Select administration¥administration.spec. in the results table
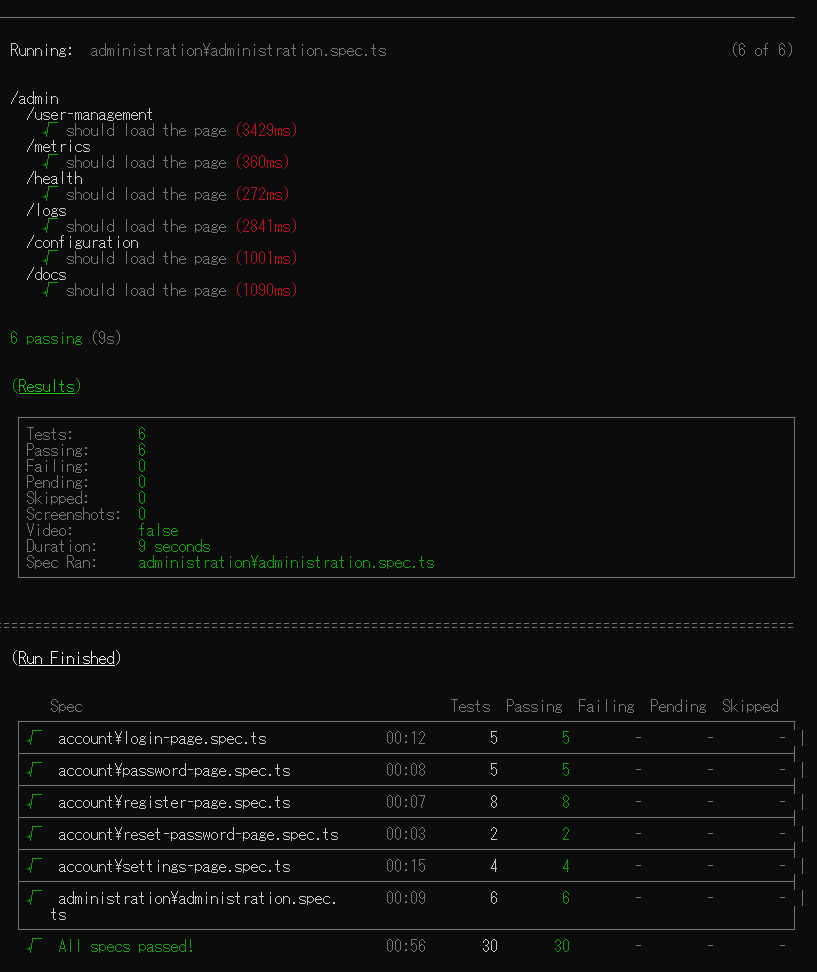 pos(197,898)
